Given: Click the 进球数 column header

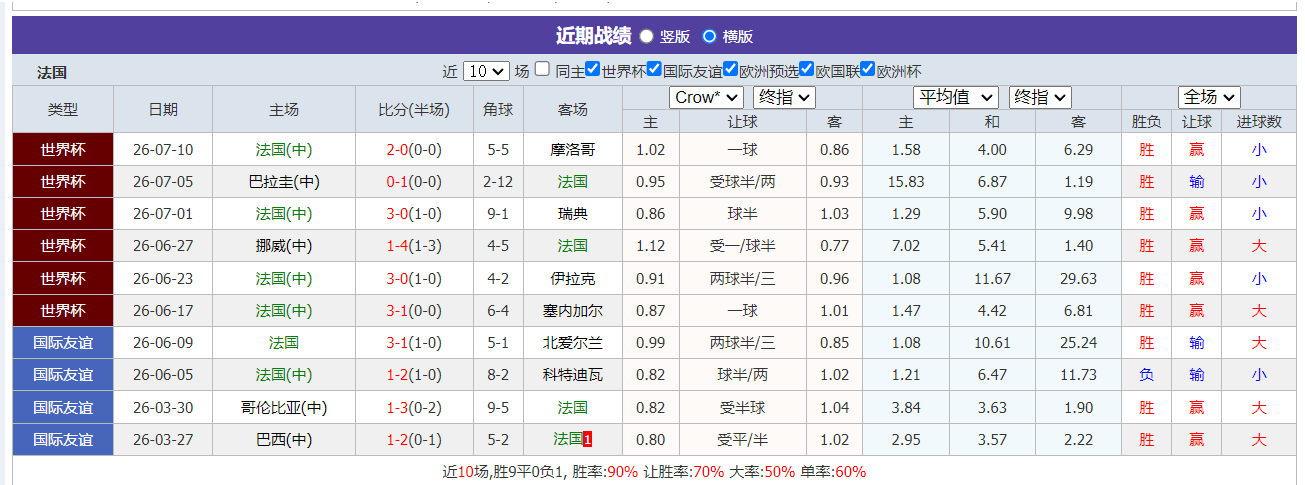Looking at the screenshot, I should click(1259, 121).
